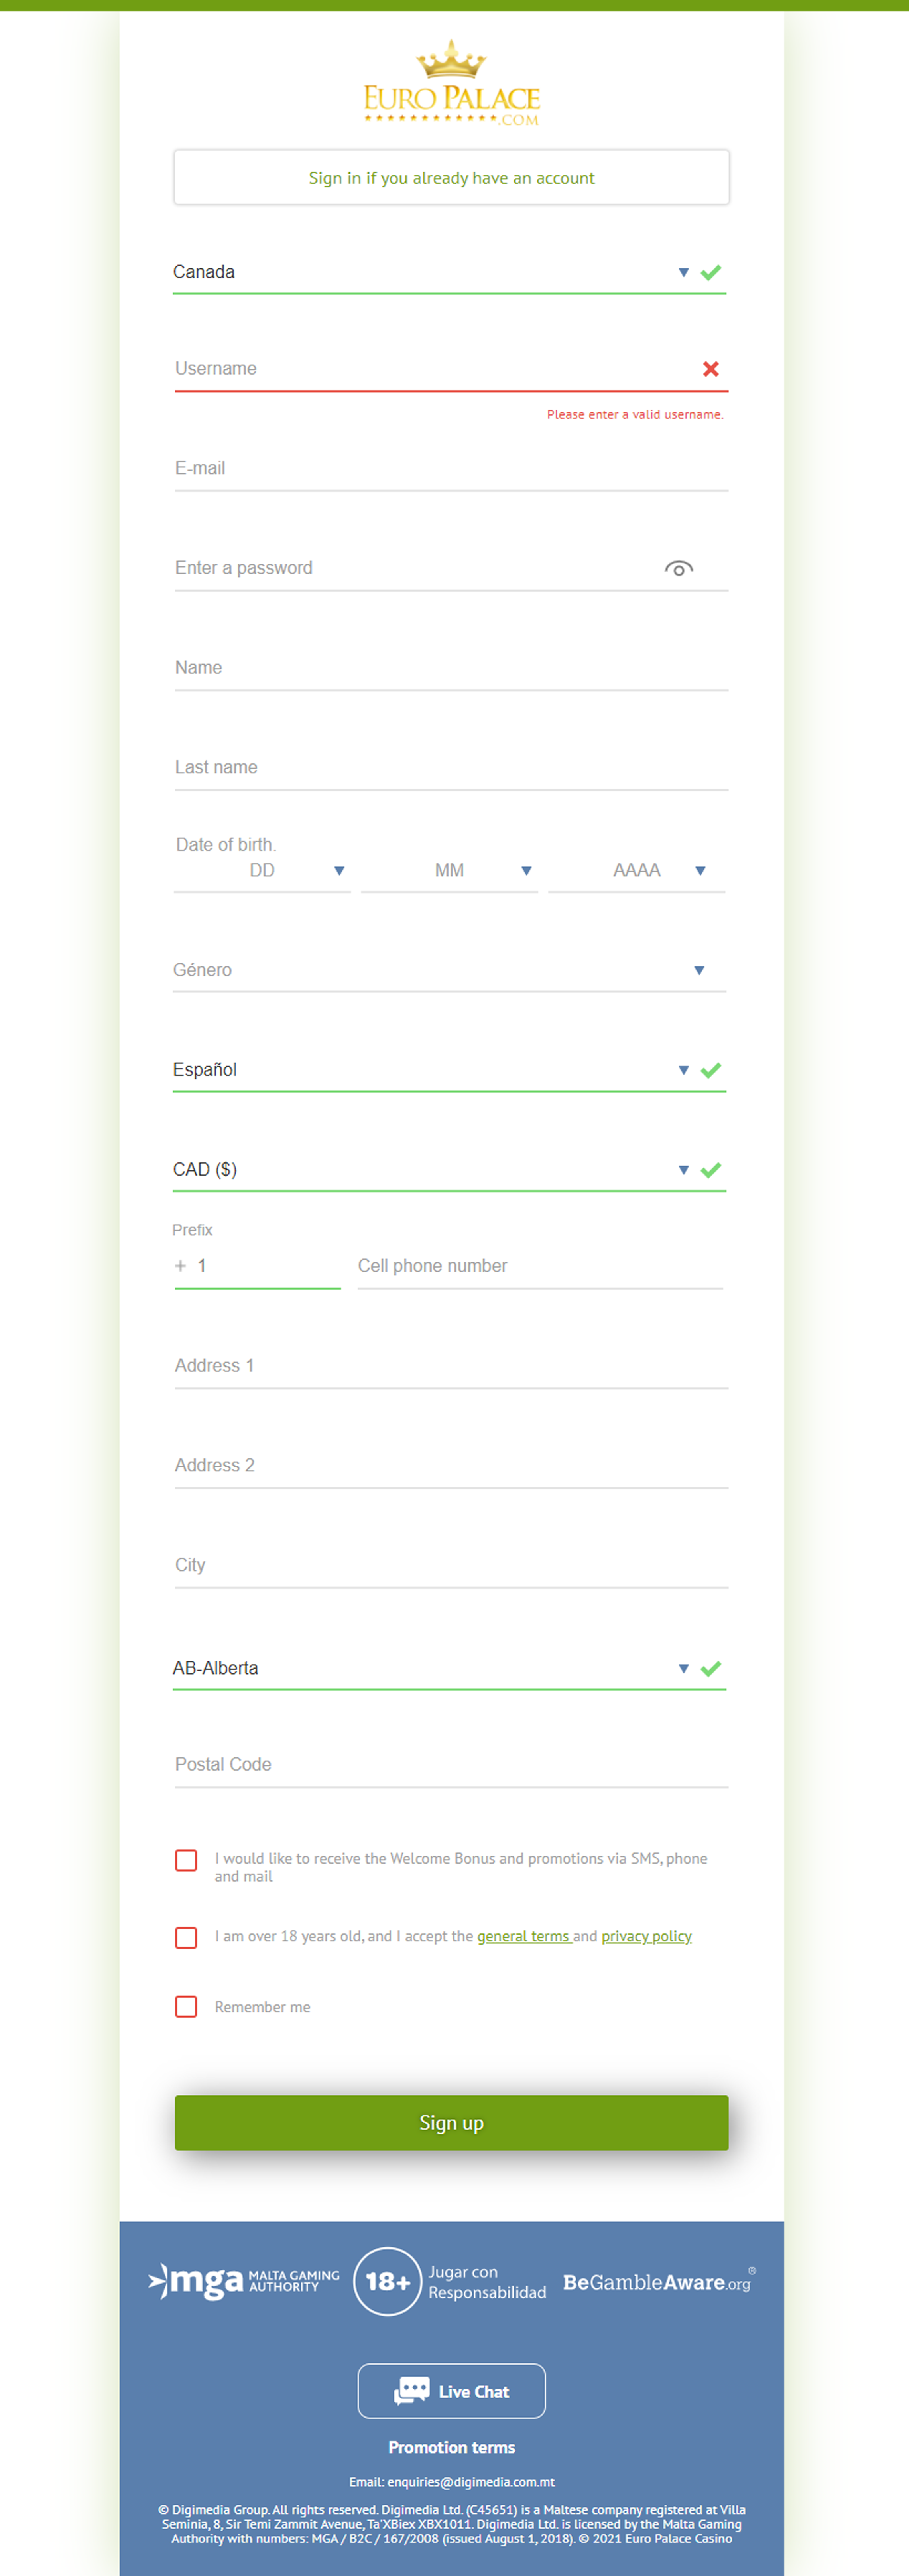Screen dimensions: 909x2576
Task: Expand the Género dropdown
Action: pos(449,970)
